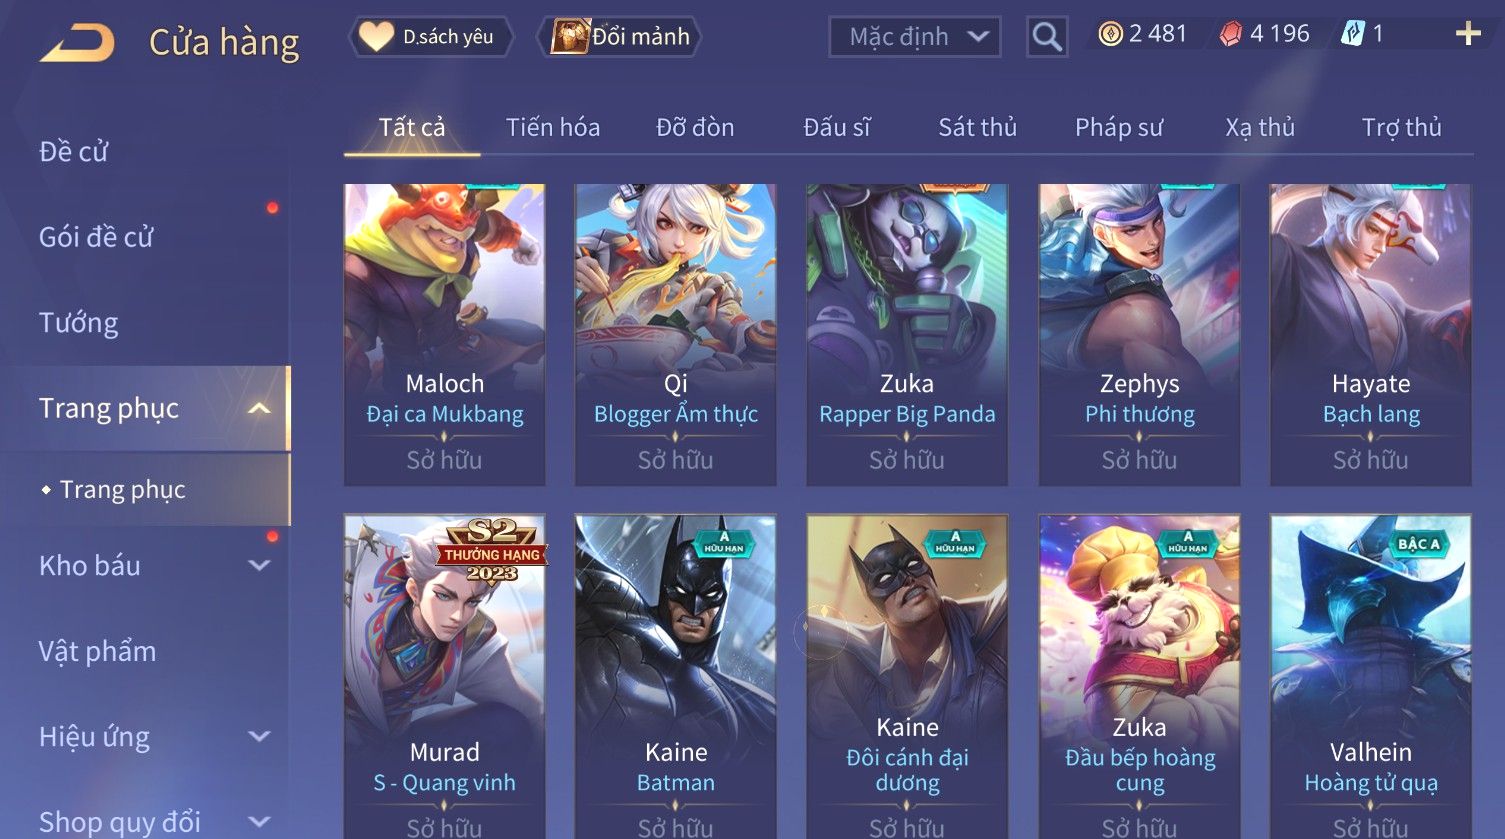Image resolution: width=1505 pixels, height=839 pixels.
Task: Tap the gold coin currency icon
Action: point(1110,35)
